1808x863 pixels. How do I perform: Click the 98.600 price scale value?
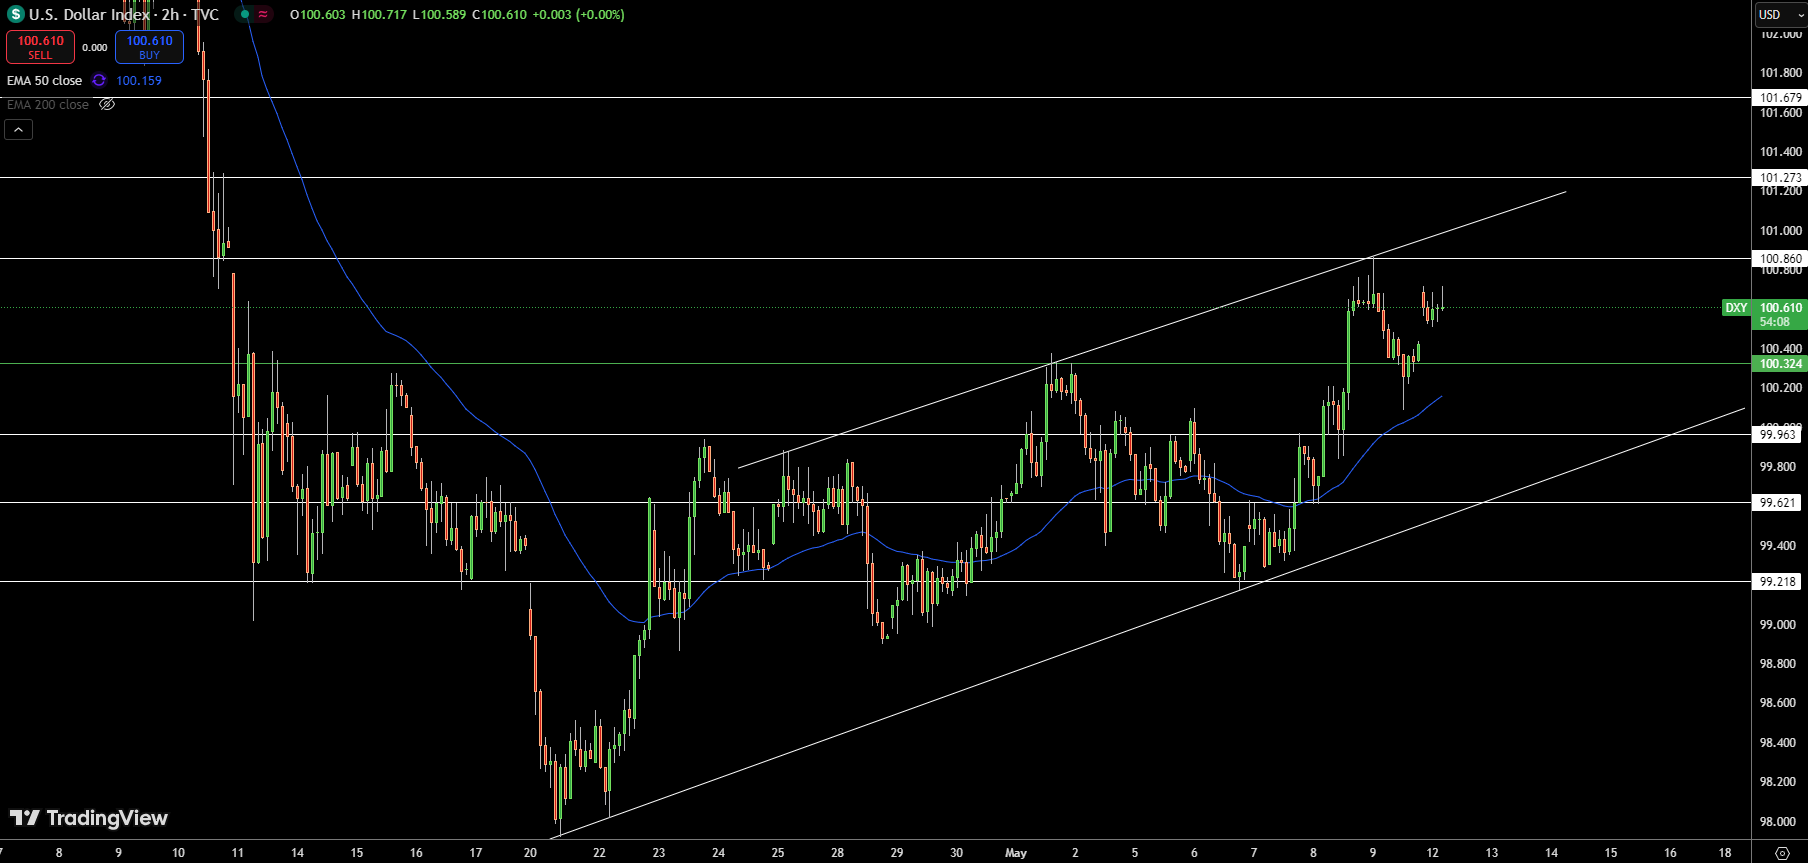tap(1778, 703)
